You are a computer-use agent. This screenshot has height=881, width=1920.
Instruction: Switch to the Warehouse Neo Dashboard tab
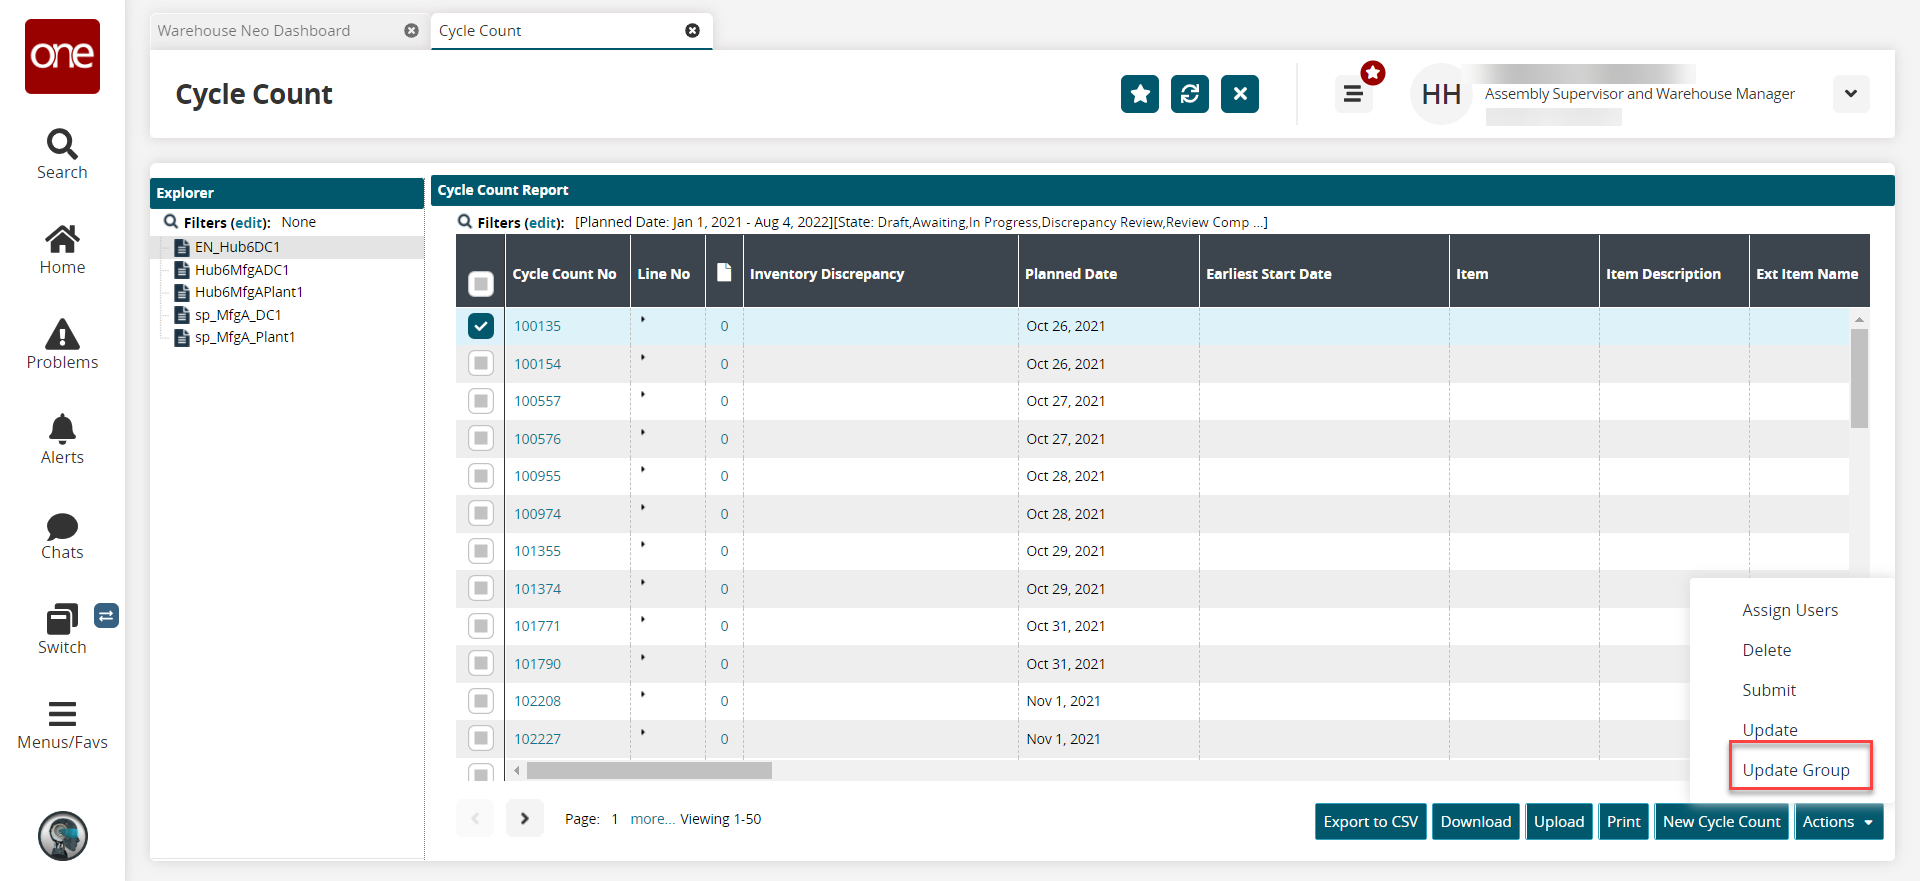254,31
